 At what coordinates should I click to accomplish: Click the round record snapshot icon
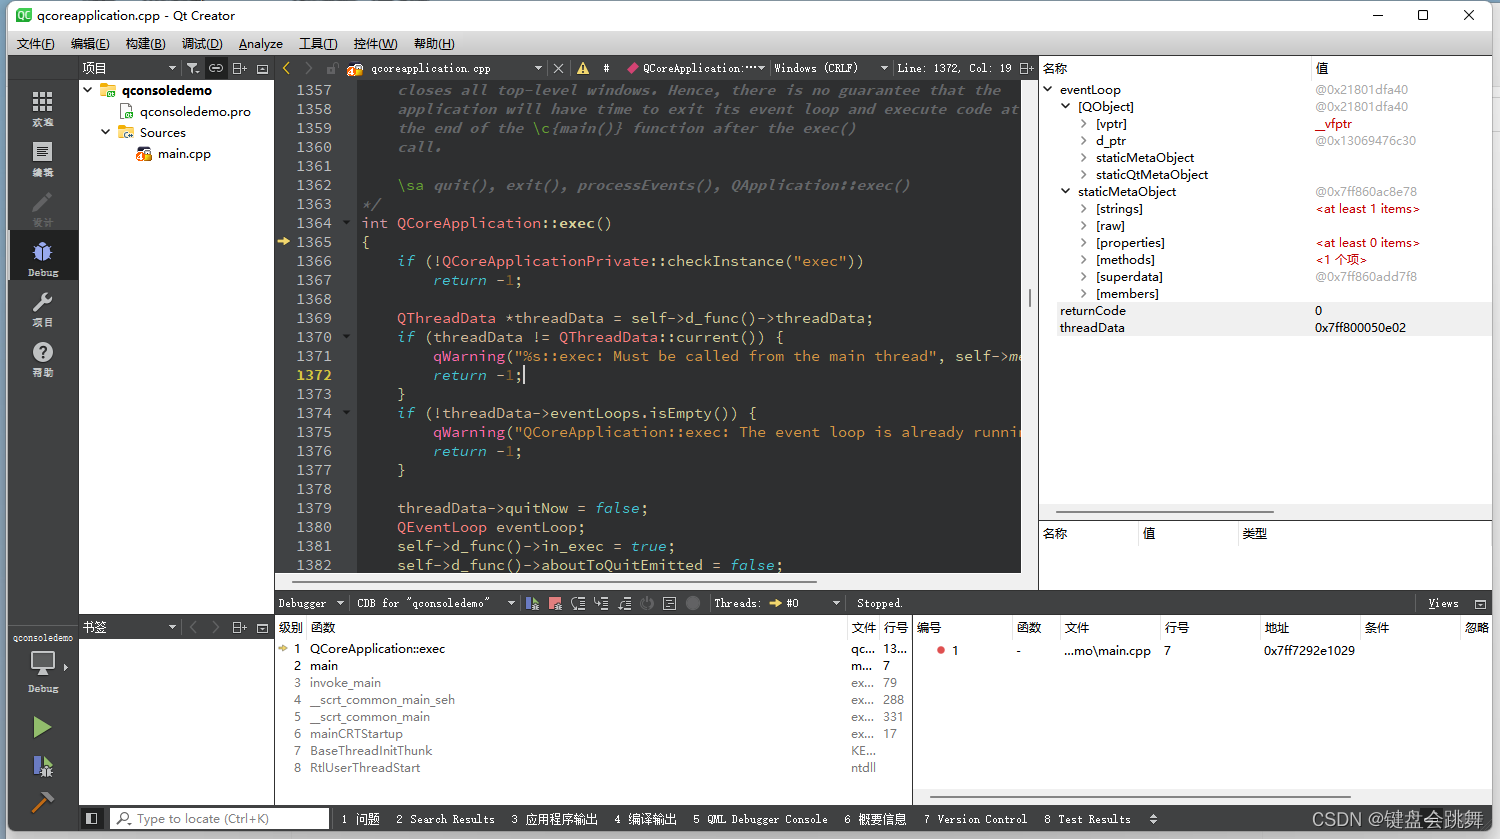point(693,603)
